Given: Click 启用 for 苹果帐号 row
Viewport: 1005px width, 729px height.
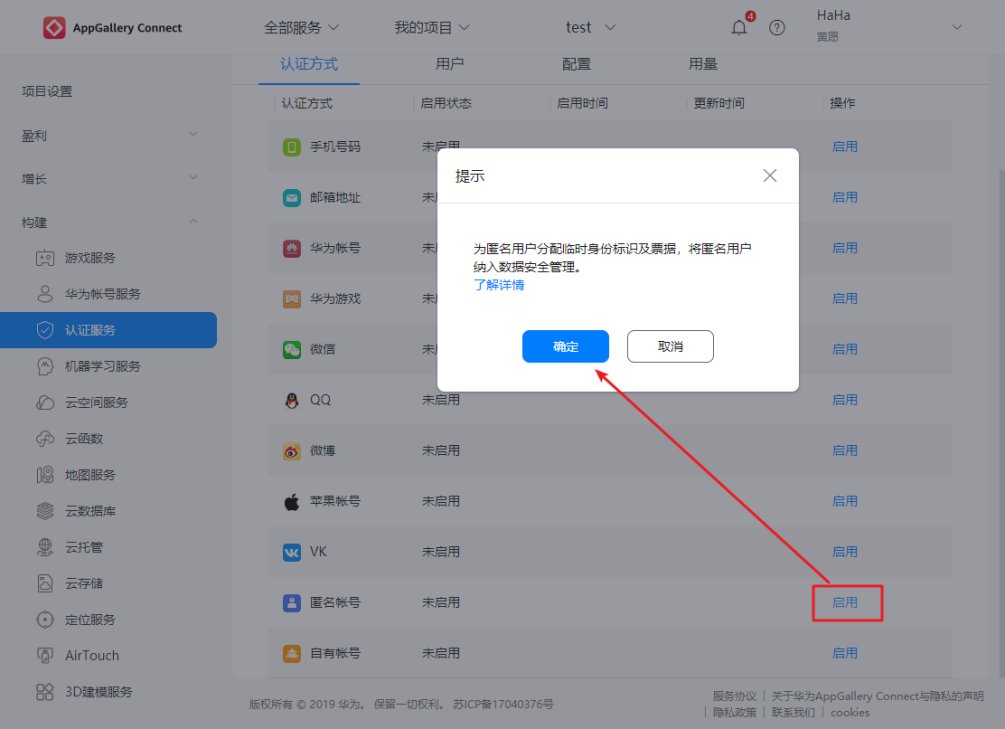Looking at the screenshot, I should 844,501.
